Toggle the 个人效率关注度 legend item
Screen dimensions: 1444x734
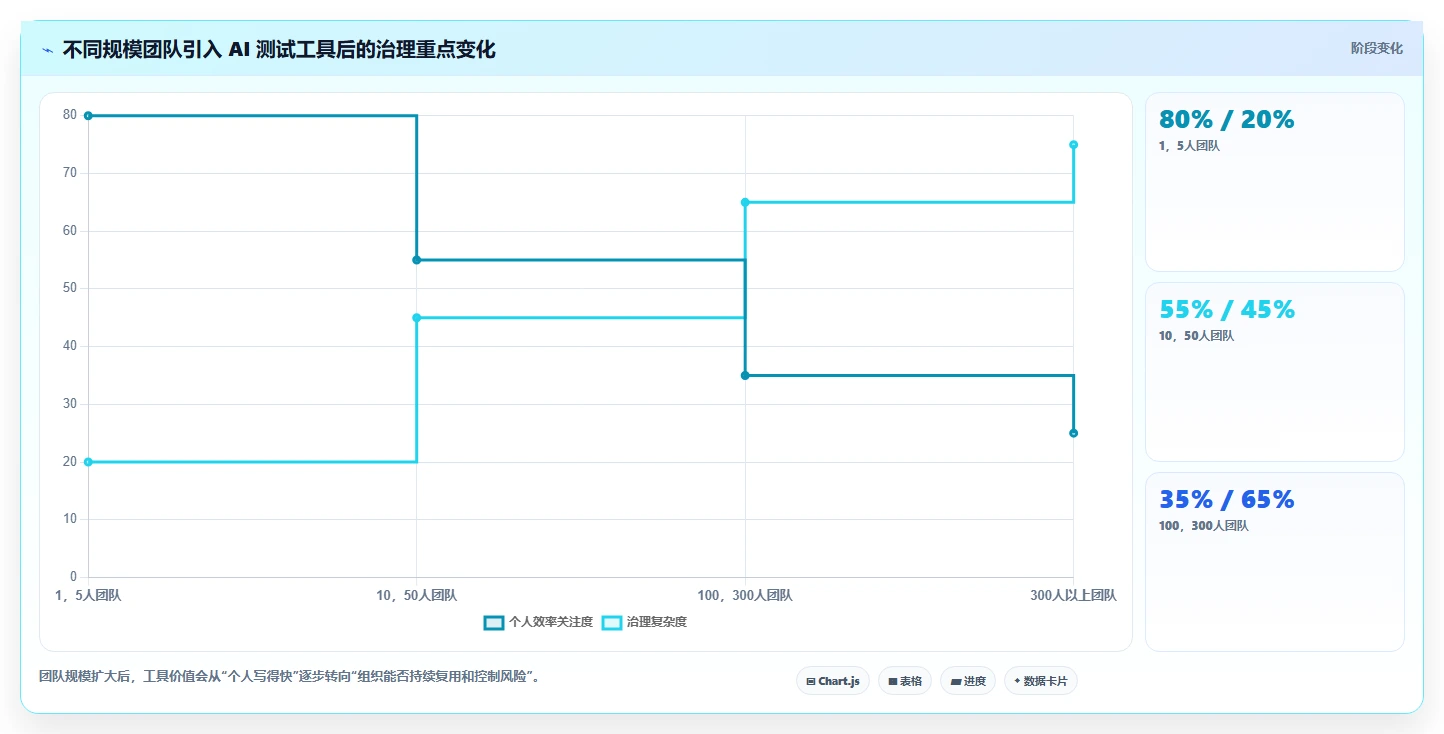pos(538,622)
